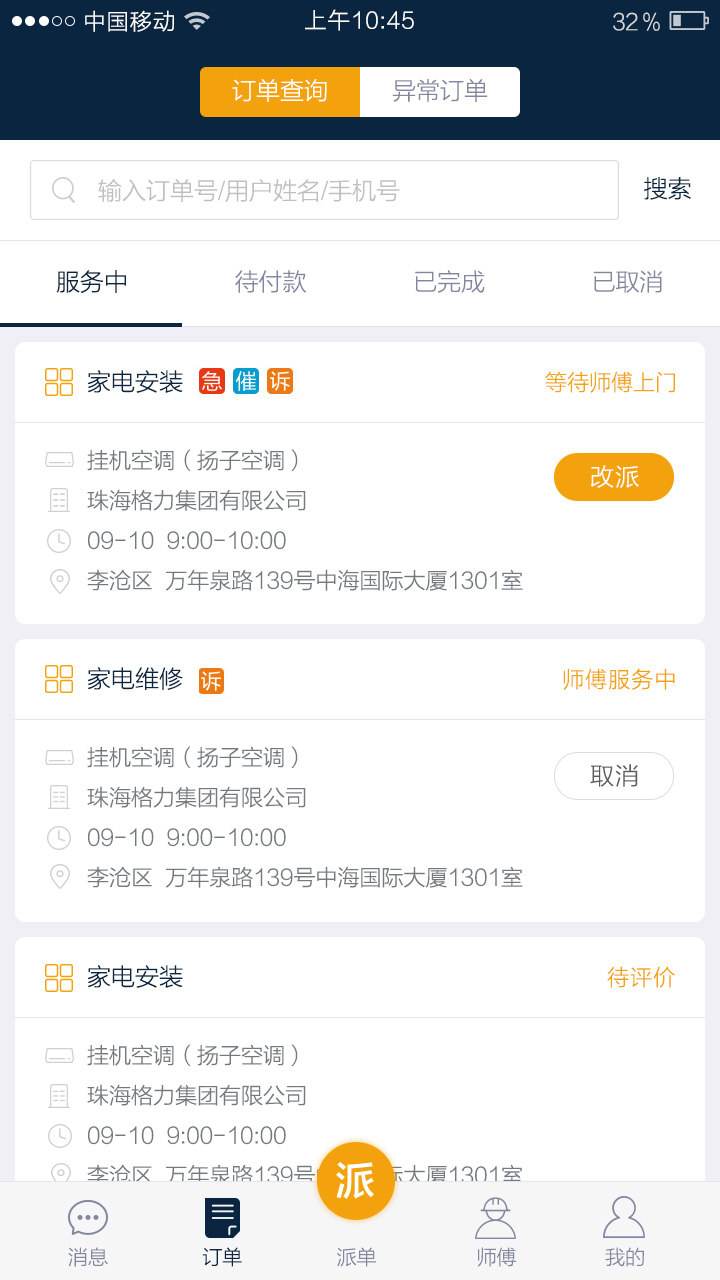Screen dimensions: 720x1280
Task: Focus the order number search field
Action: pyautogui.click(x=340, y=190)
